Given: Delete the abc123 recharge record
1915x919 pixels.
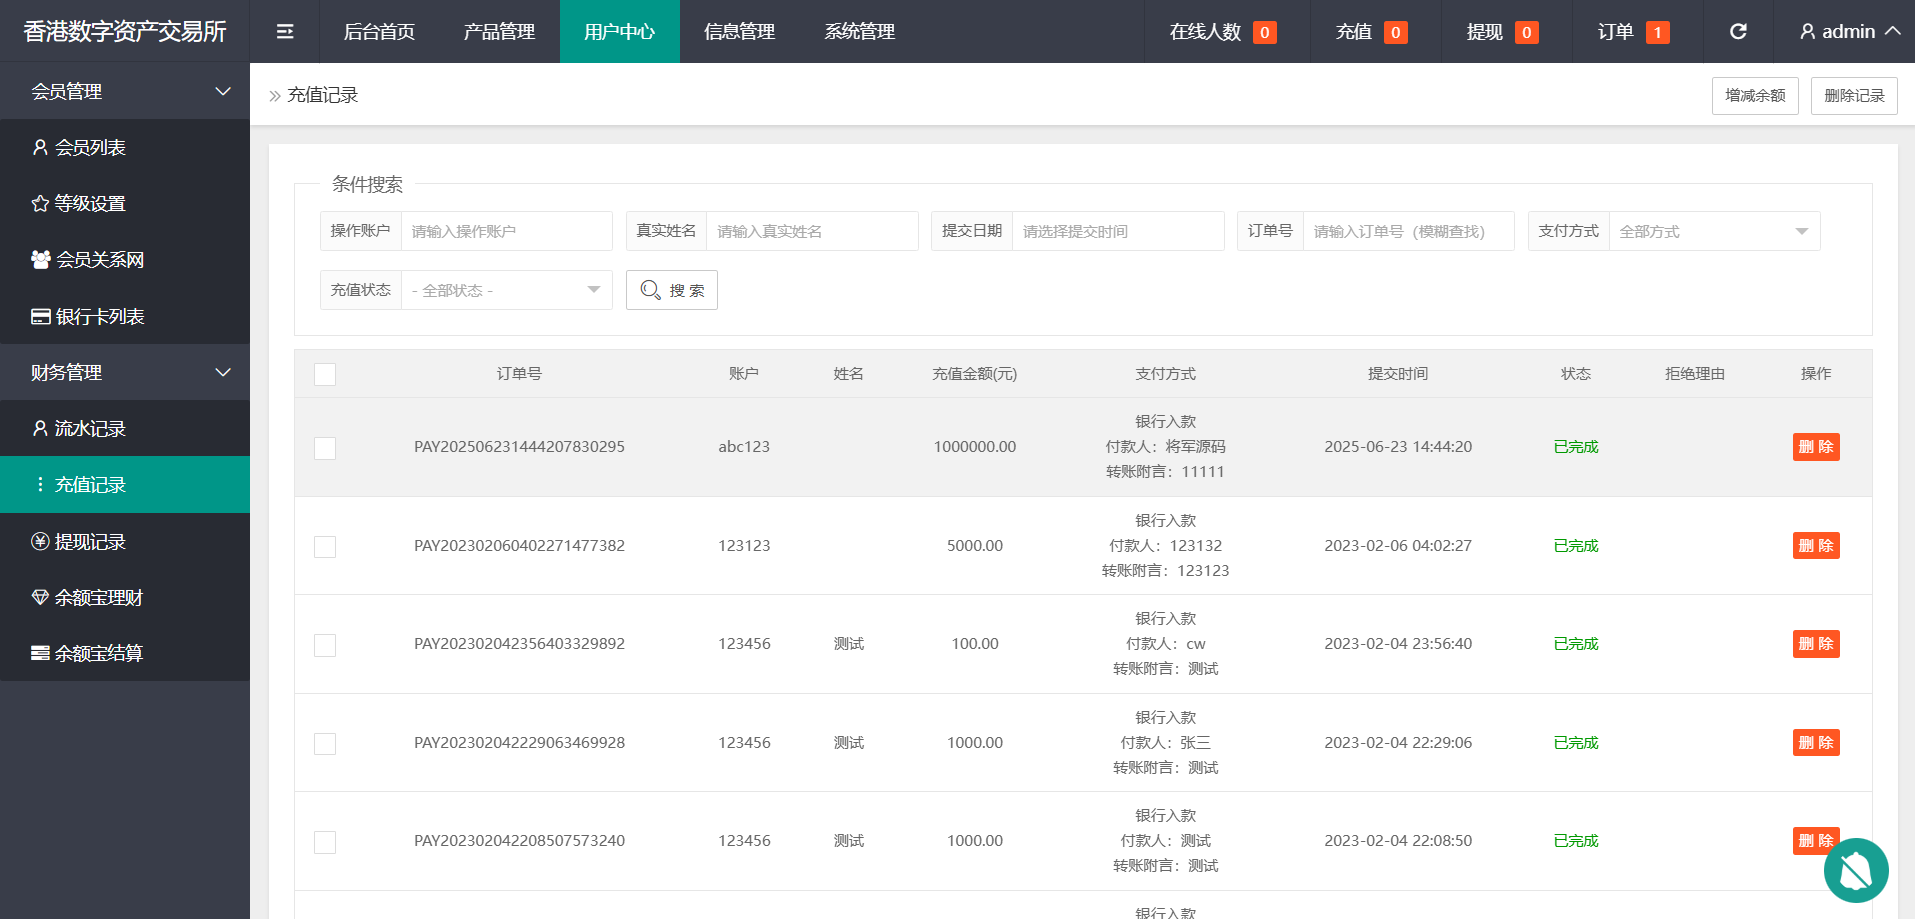Looking at the screenshot, I should tap(1816, 447).
